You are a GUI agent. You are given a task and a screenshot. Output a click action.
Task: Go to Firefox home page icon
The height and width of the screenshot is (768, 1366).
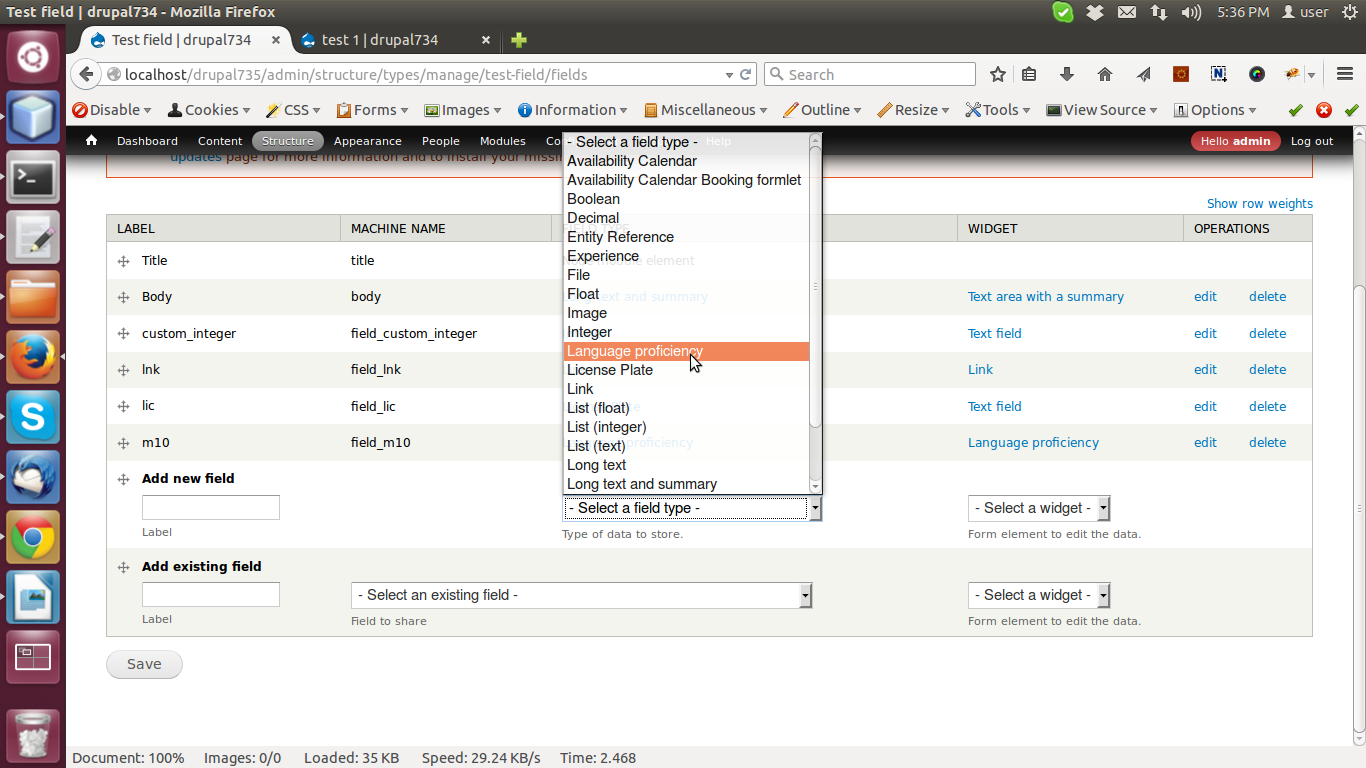tap(1105, 74)
